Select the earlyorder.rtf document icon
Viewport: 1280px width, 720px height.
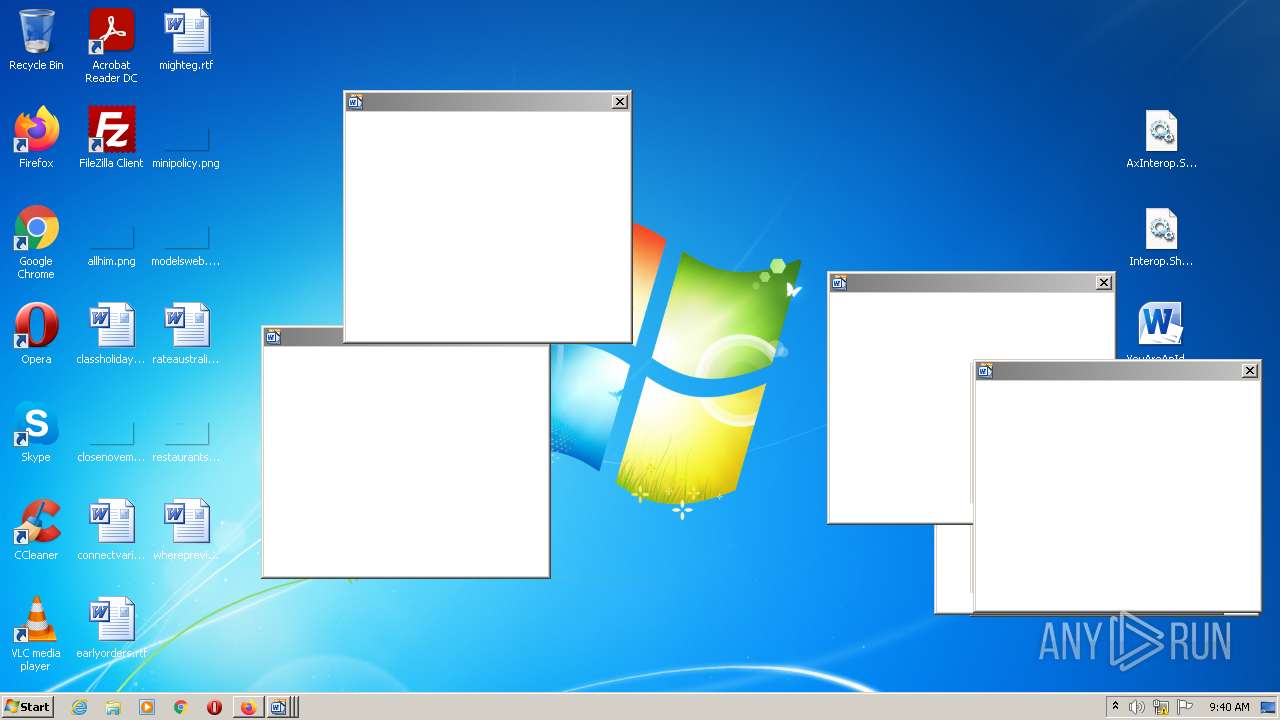pos(111,628)
